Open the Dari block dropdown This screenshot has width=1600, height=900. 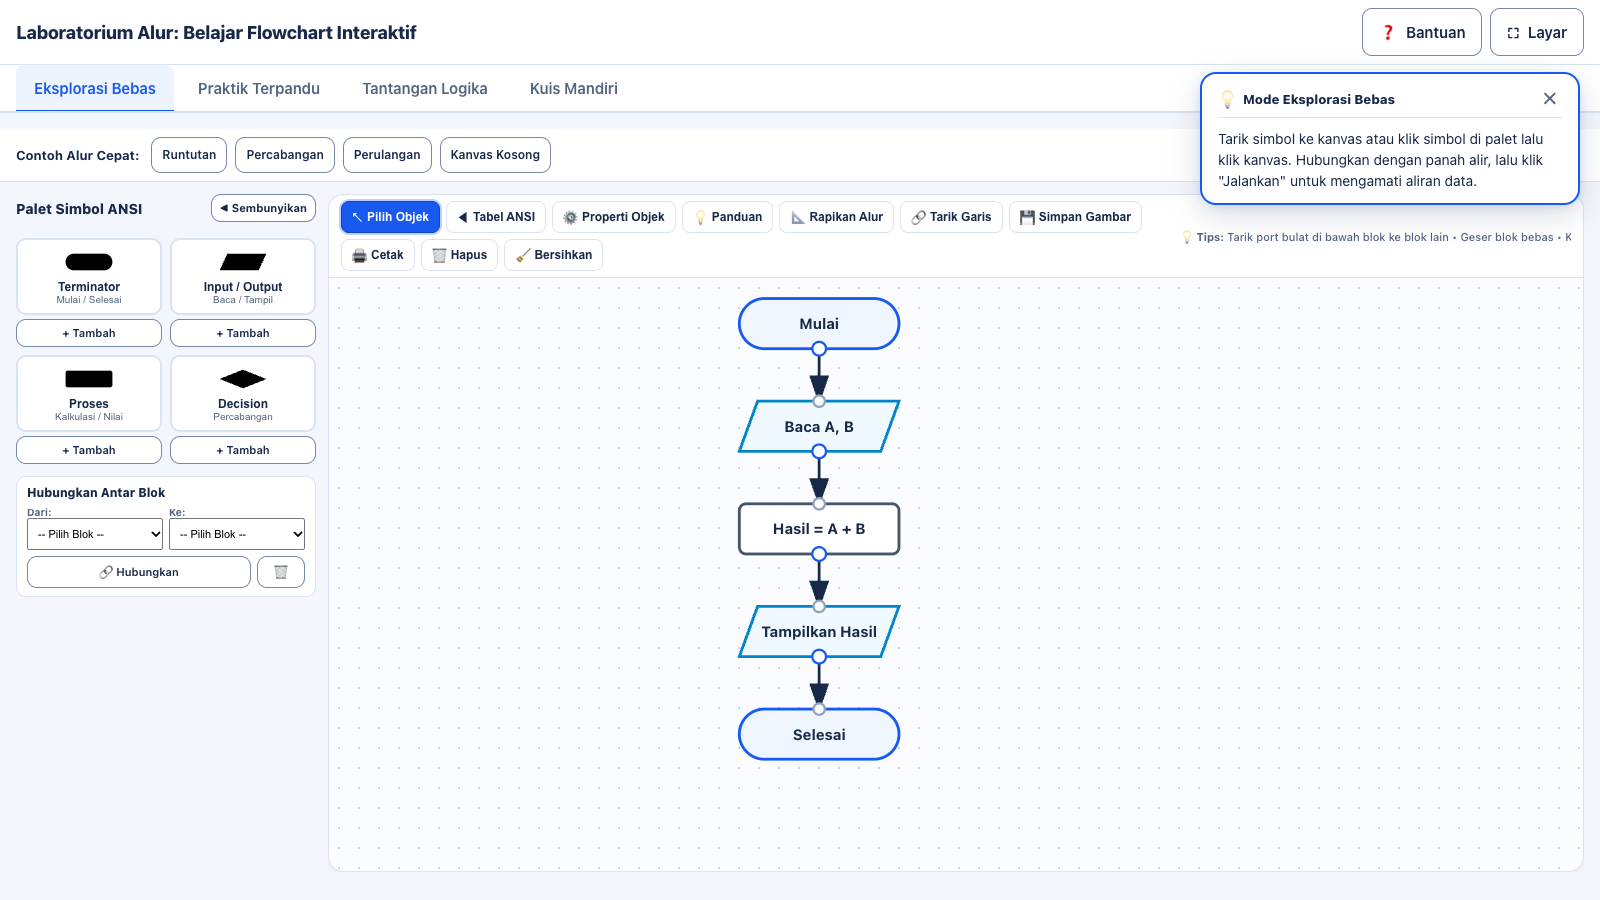[x=95, y=534]
